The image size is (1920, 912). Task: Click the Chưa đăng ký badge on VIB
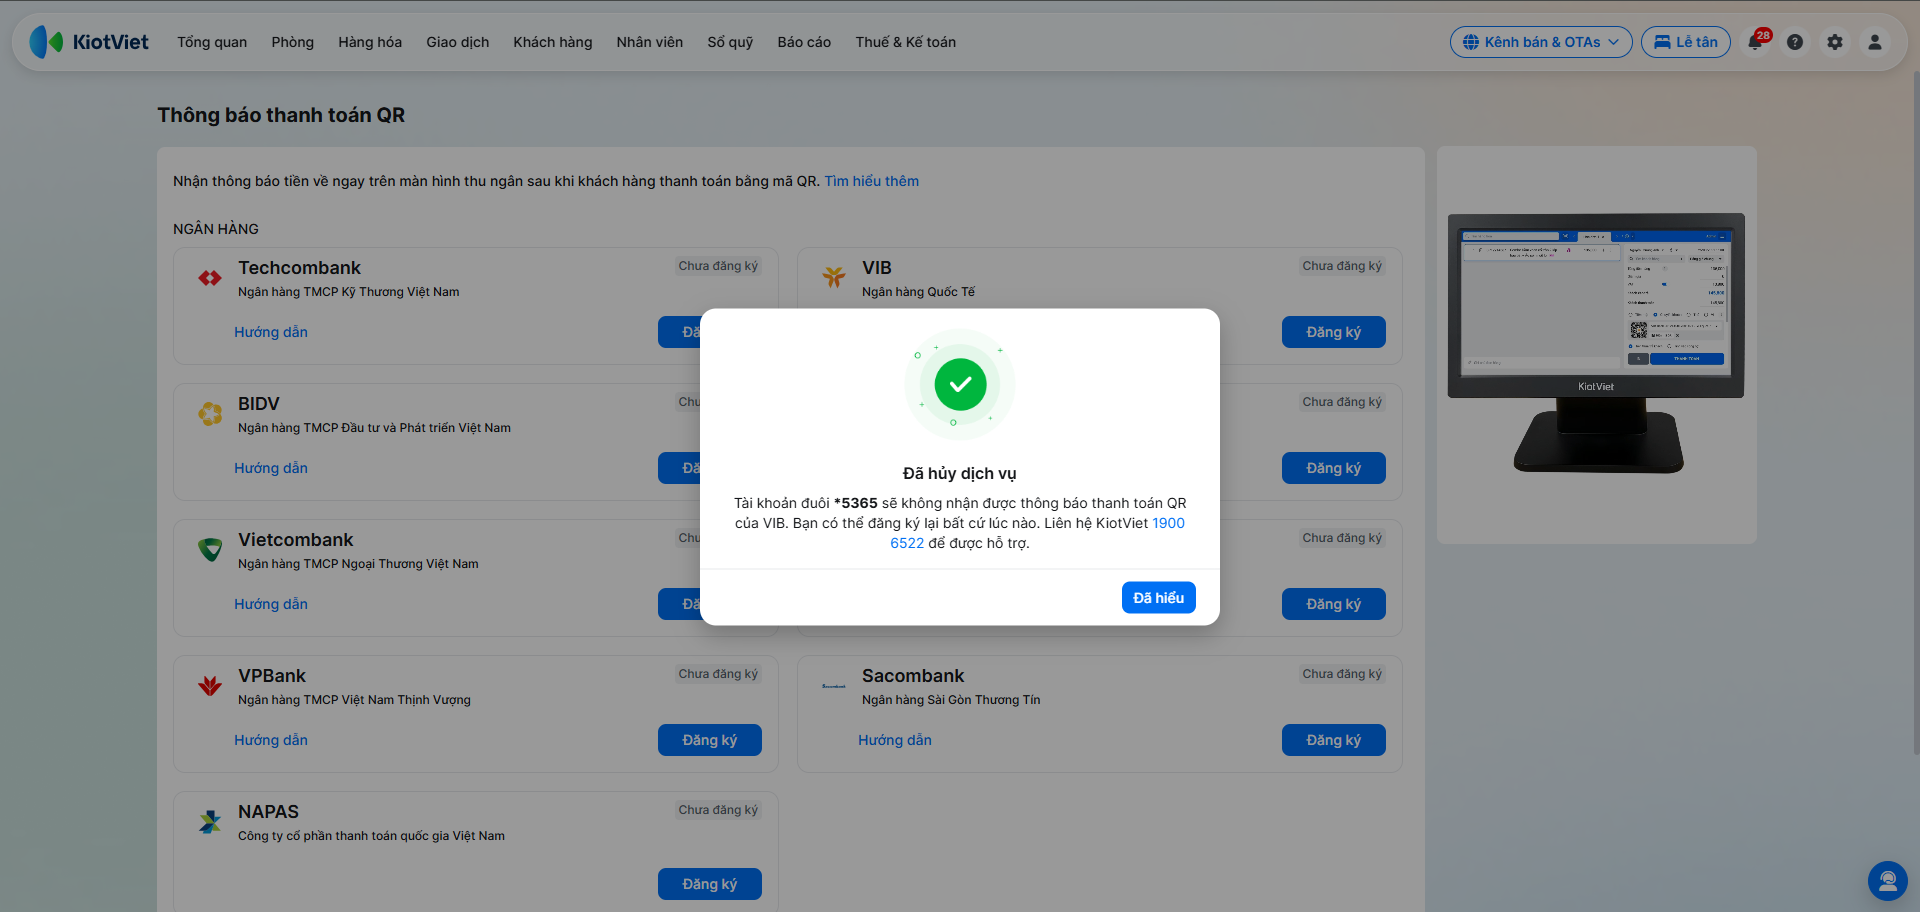click(x=1342, y=266)
